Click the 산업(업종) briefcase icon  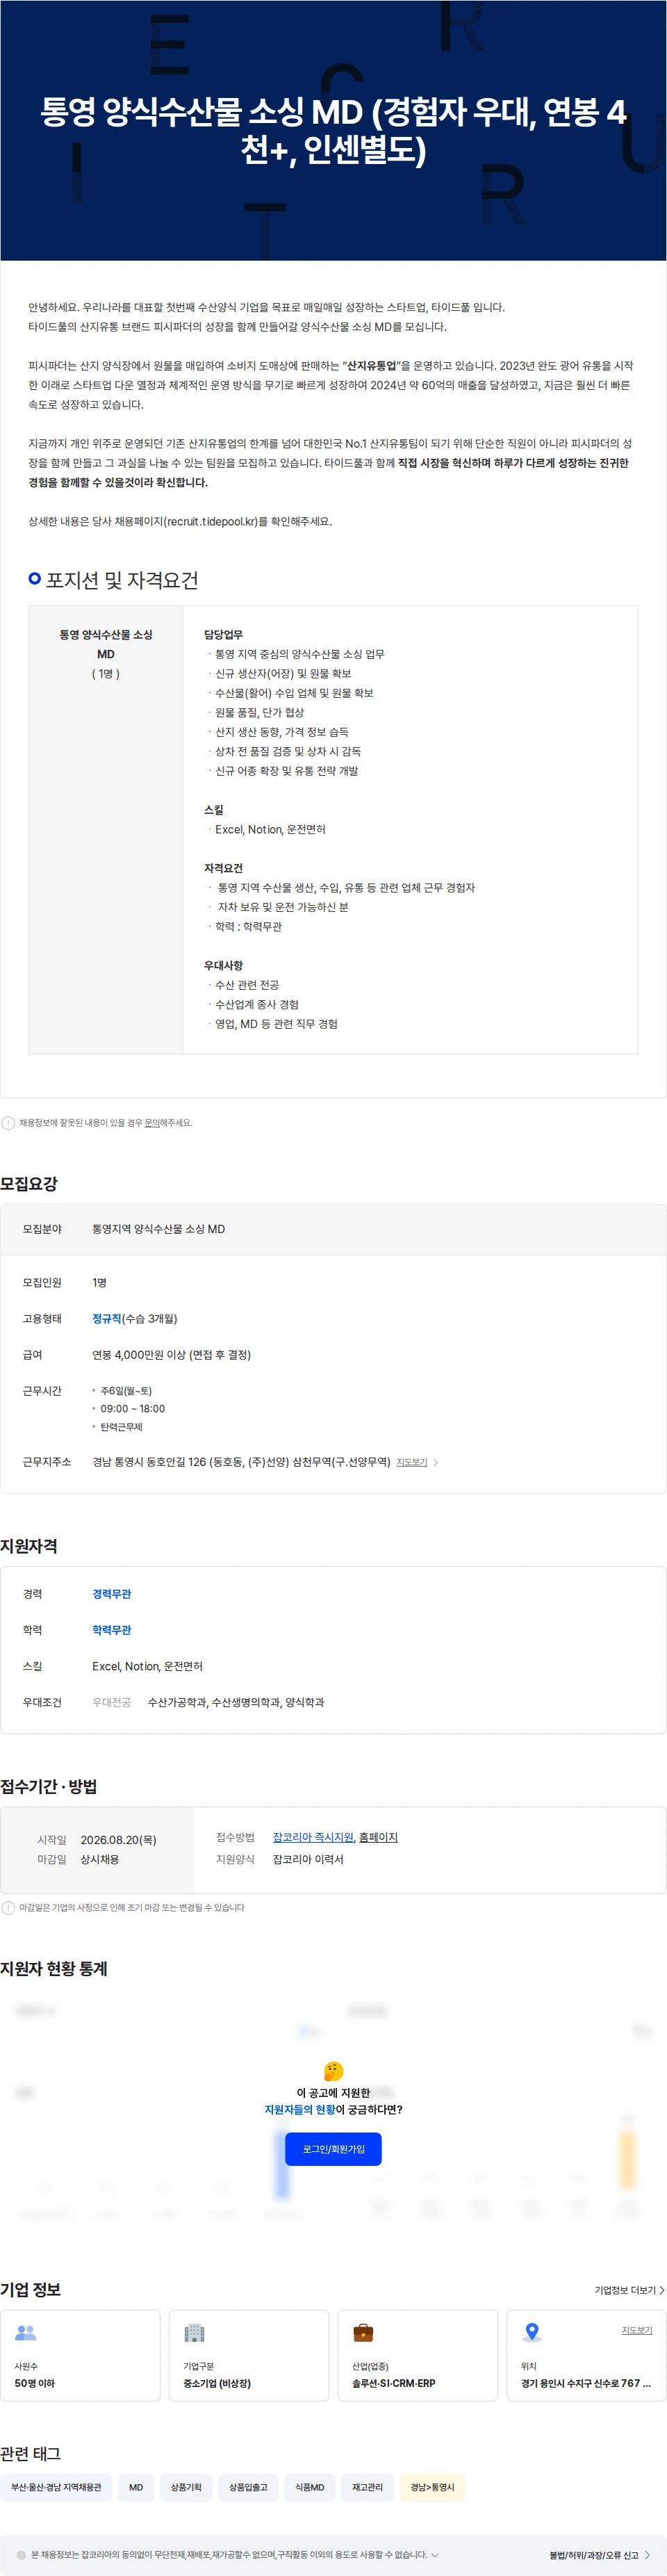coord(363,2332)
